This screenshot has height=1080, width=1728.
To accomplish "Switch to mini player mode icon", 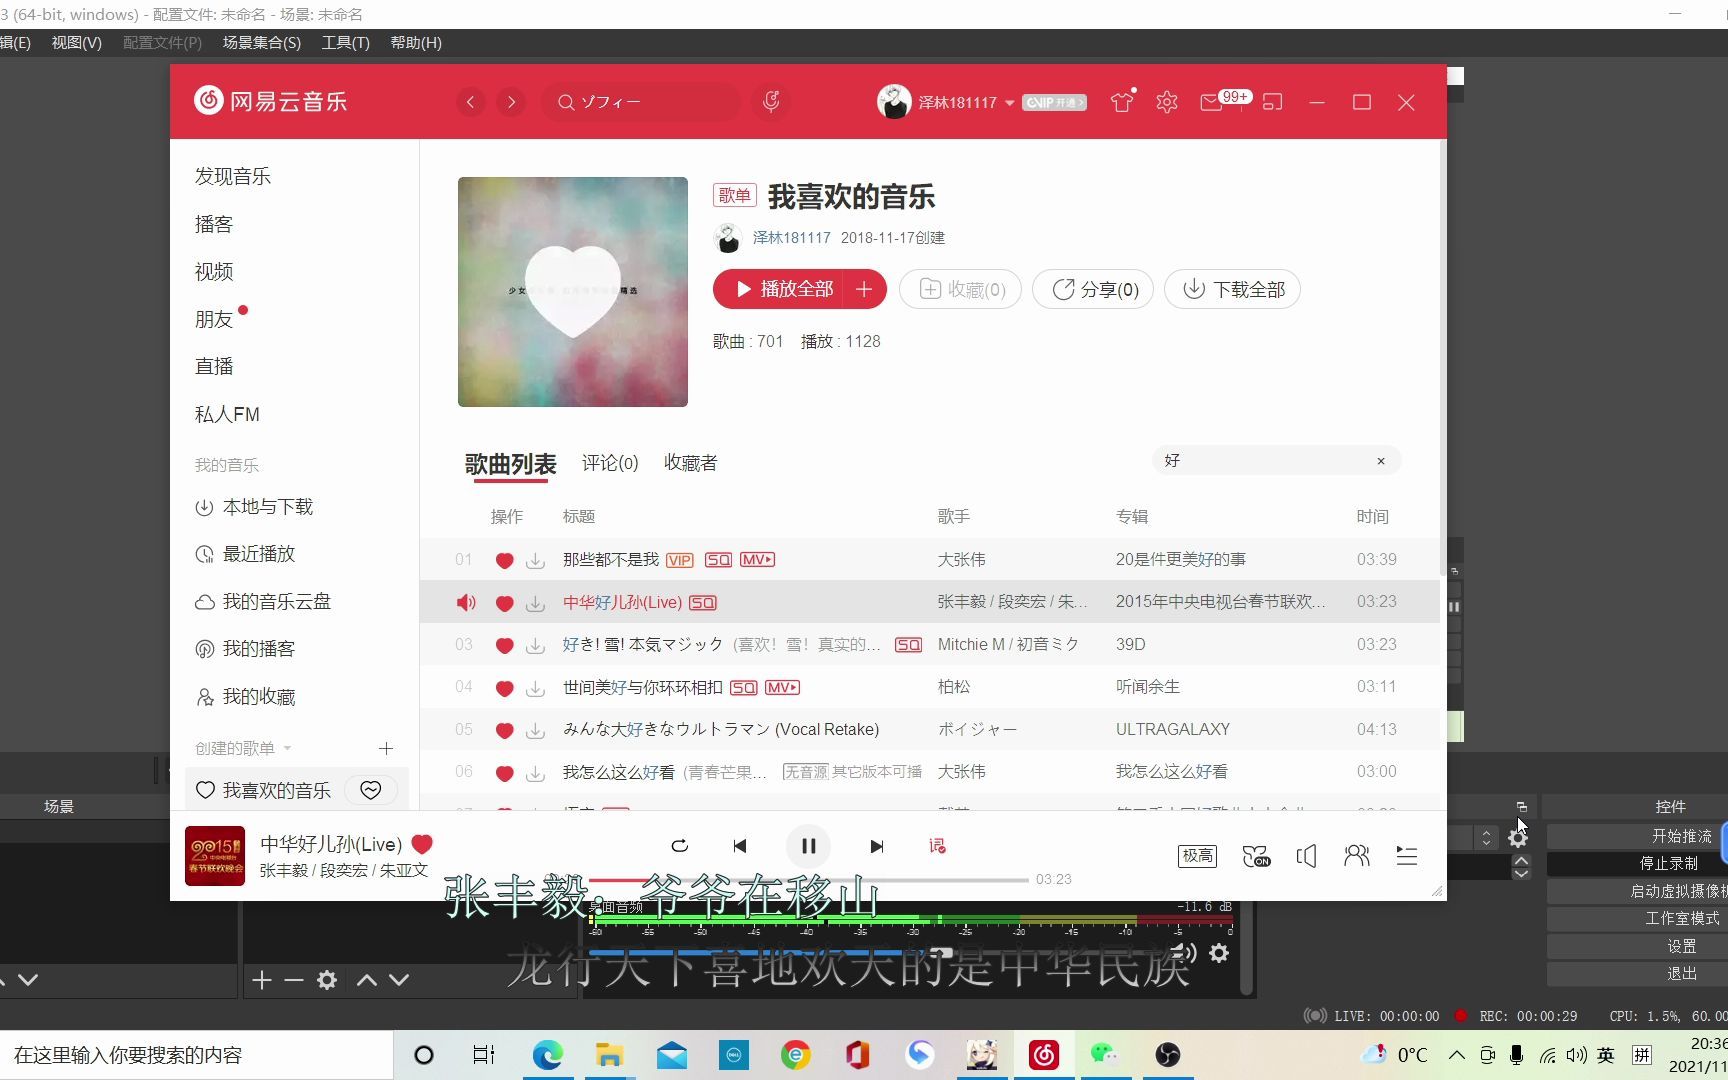I will tap(1272, 102).
